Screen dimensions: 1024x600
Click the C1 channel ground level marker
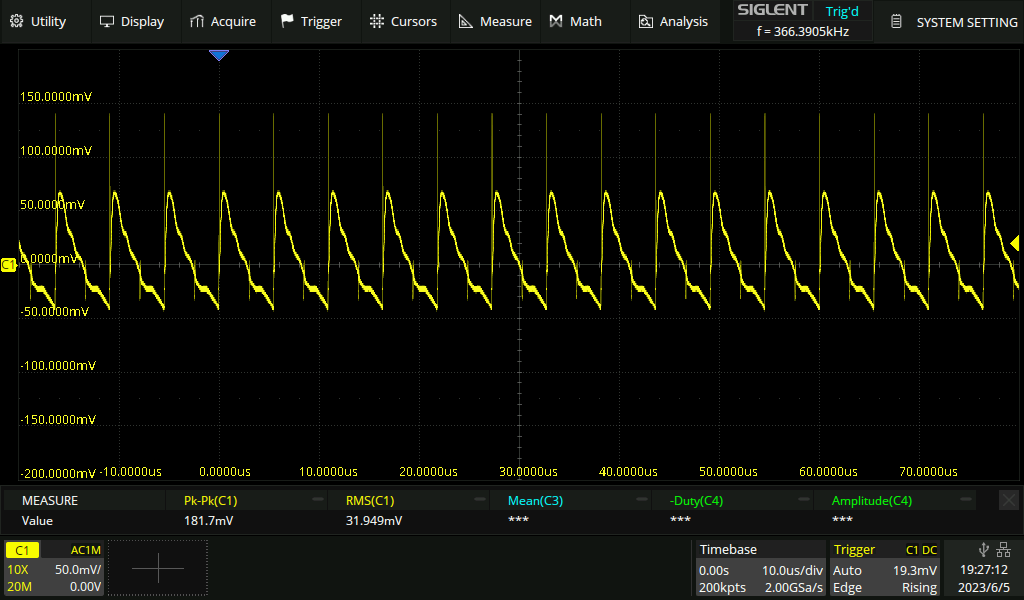click(9, 264)
